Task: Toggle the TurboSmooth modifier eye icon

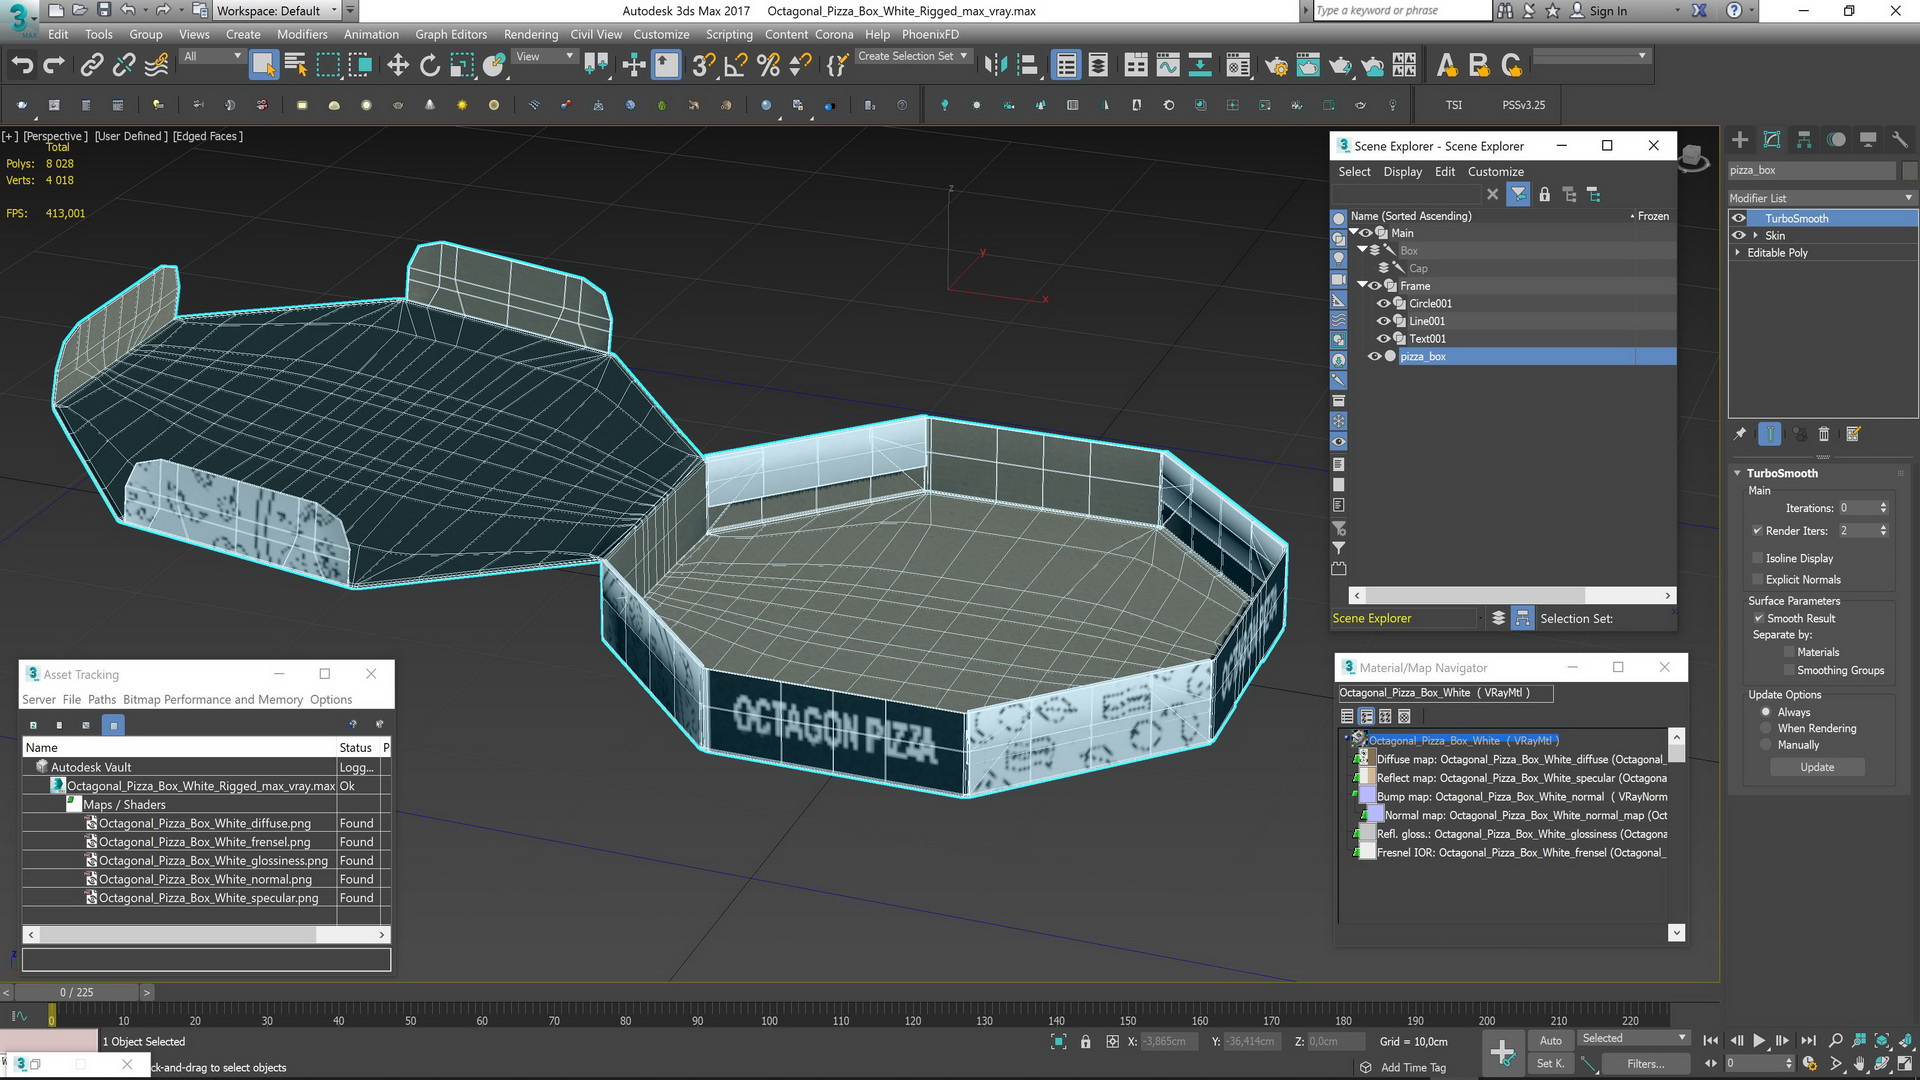Action: click(x=1739, y=218)
